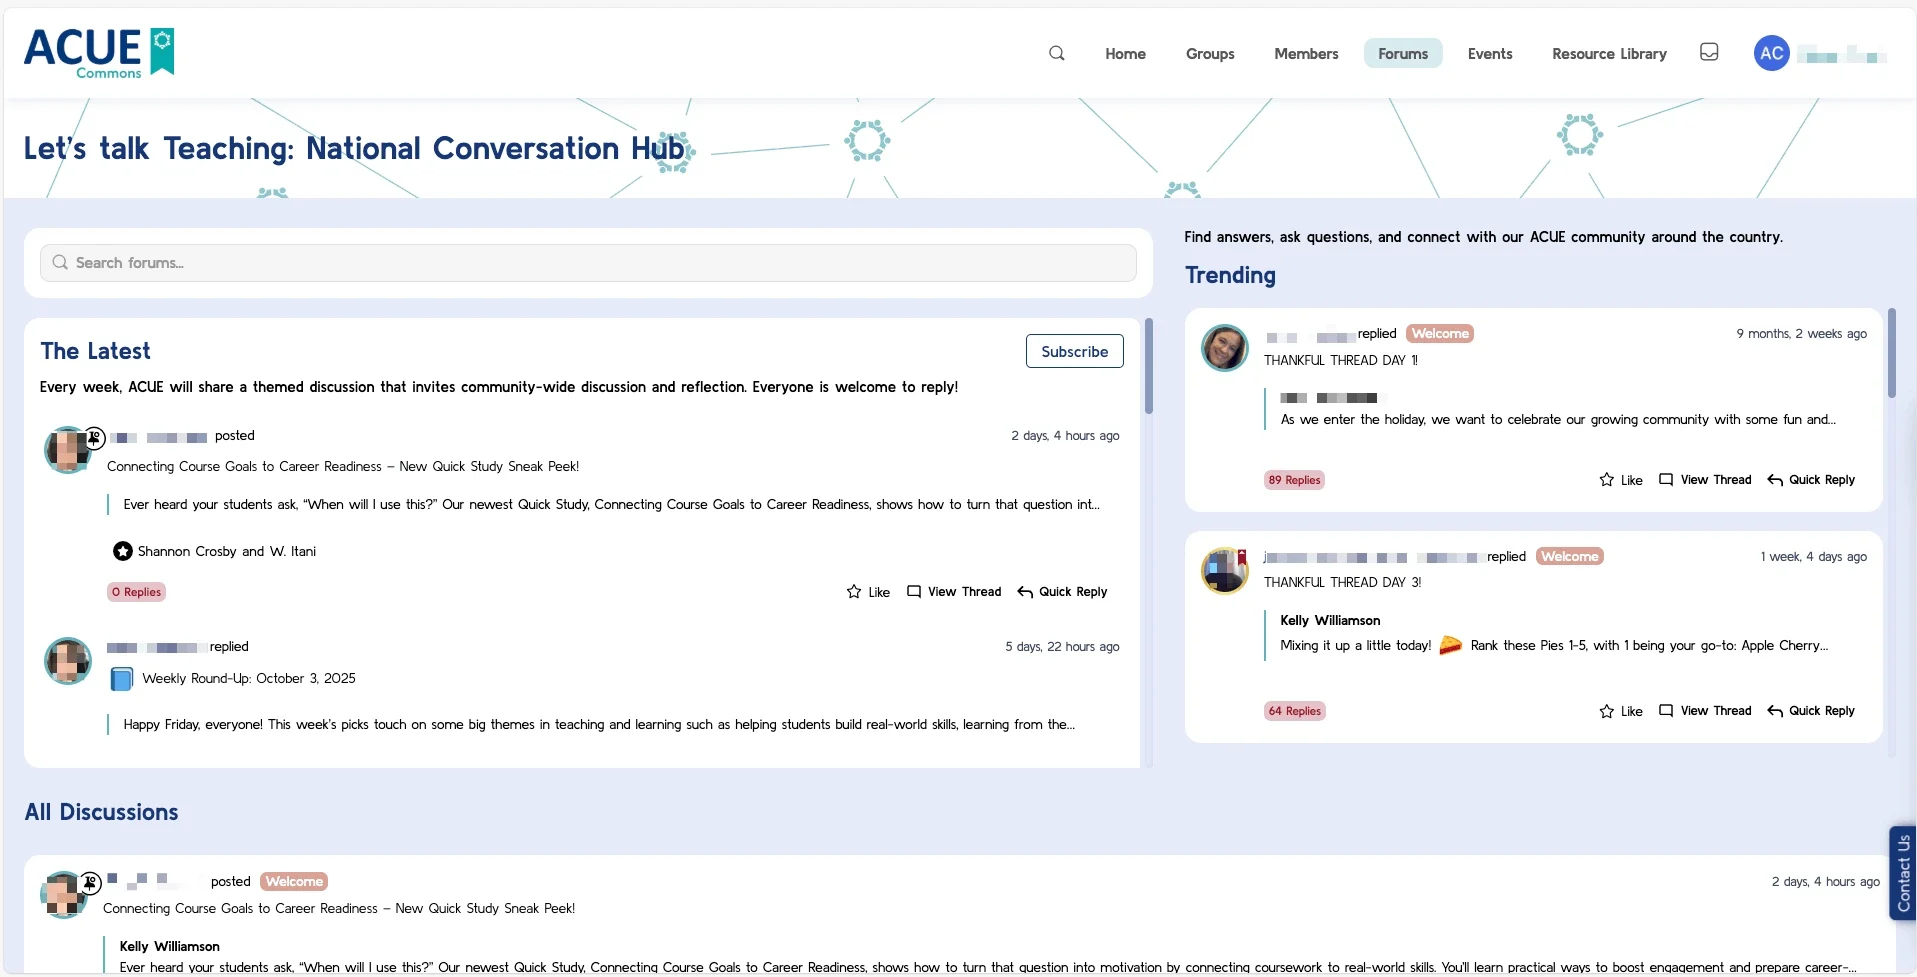The width and height of the screenshot is (1917, 977).
Task: Go to the Resource Library page
Action: (1608, 54)
